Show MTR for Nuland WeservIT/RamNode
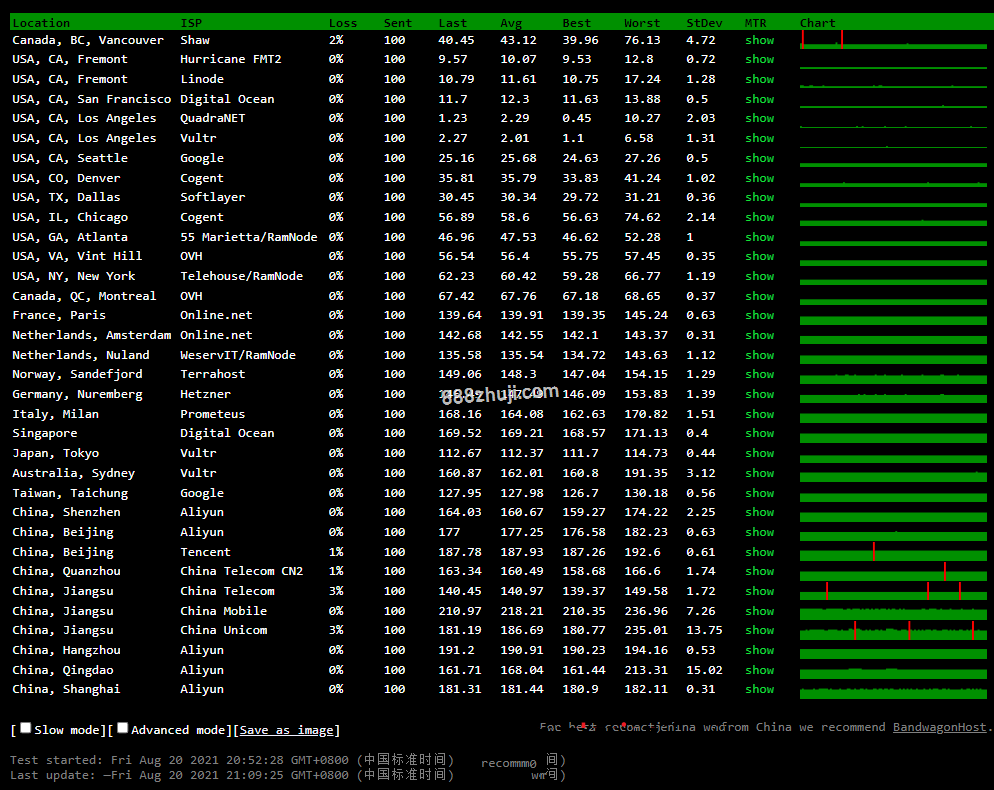Image resolution: width=994 pixels, height=790 pixels. 759,355
